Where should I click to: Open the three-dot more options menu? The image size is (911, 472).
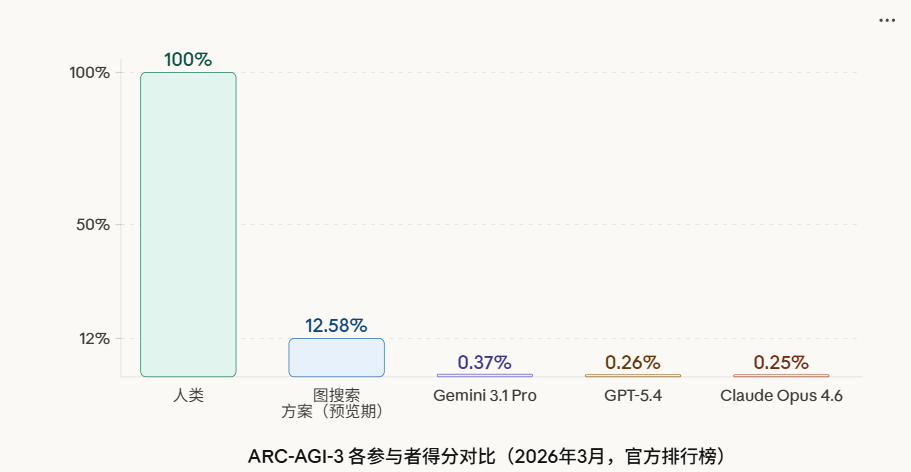click(x=887, y=20)
